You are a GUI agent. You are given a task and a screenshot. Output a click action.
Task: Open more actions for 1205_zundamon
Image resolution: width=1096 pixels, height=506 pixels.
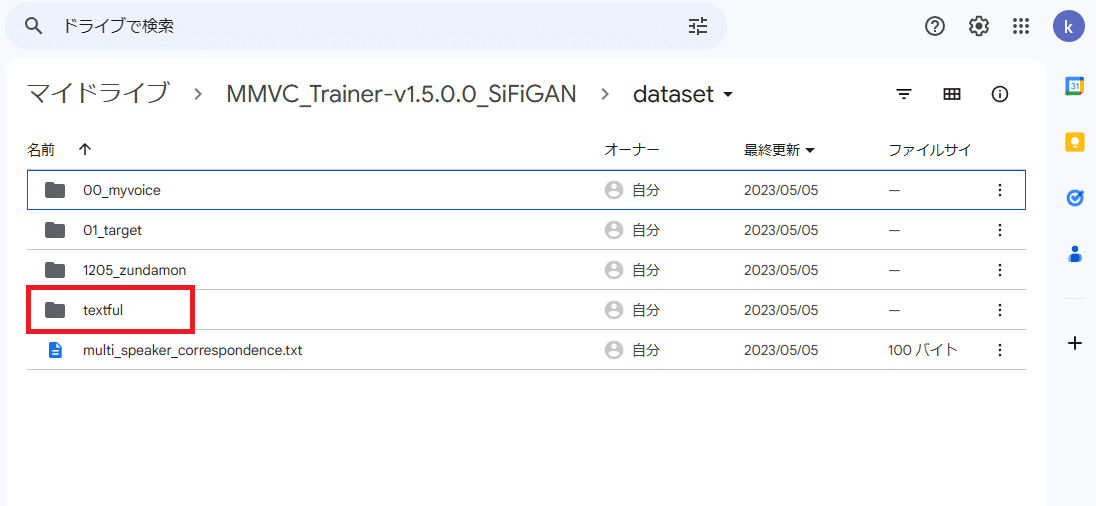pyautogui.click(x=1000, y=270)
